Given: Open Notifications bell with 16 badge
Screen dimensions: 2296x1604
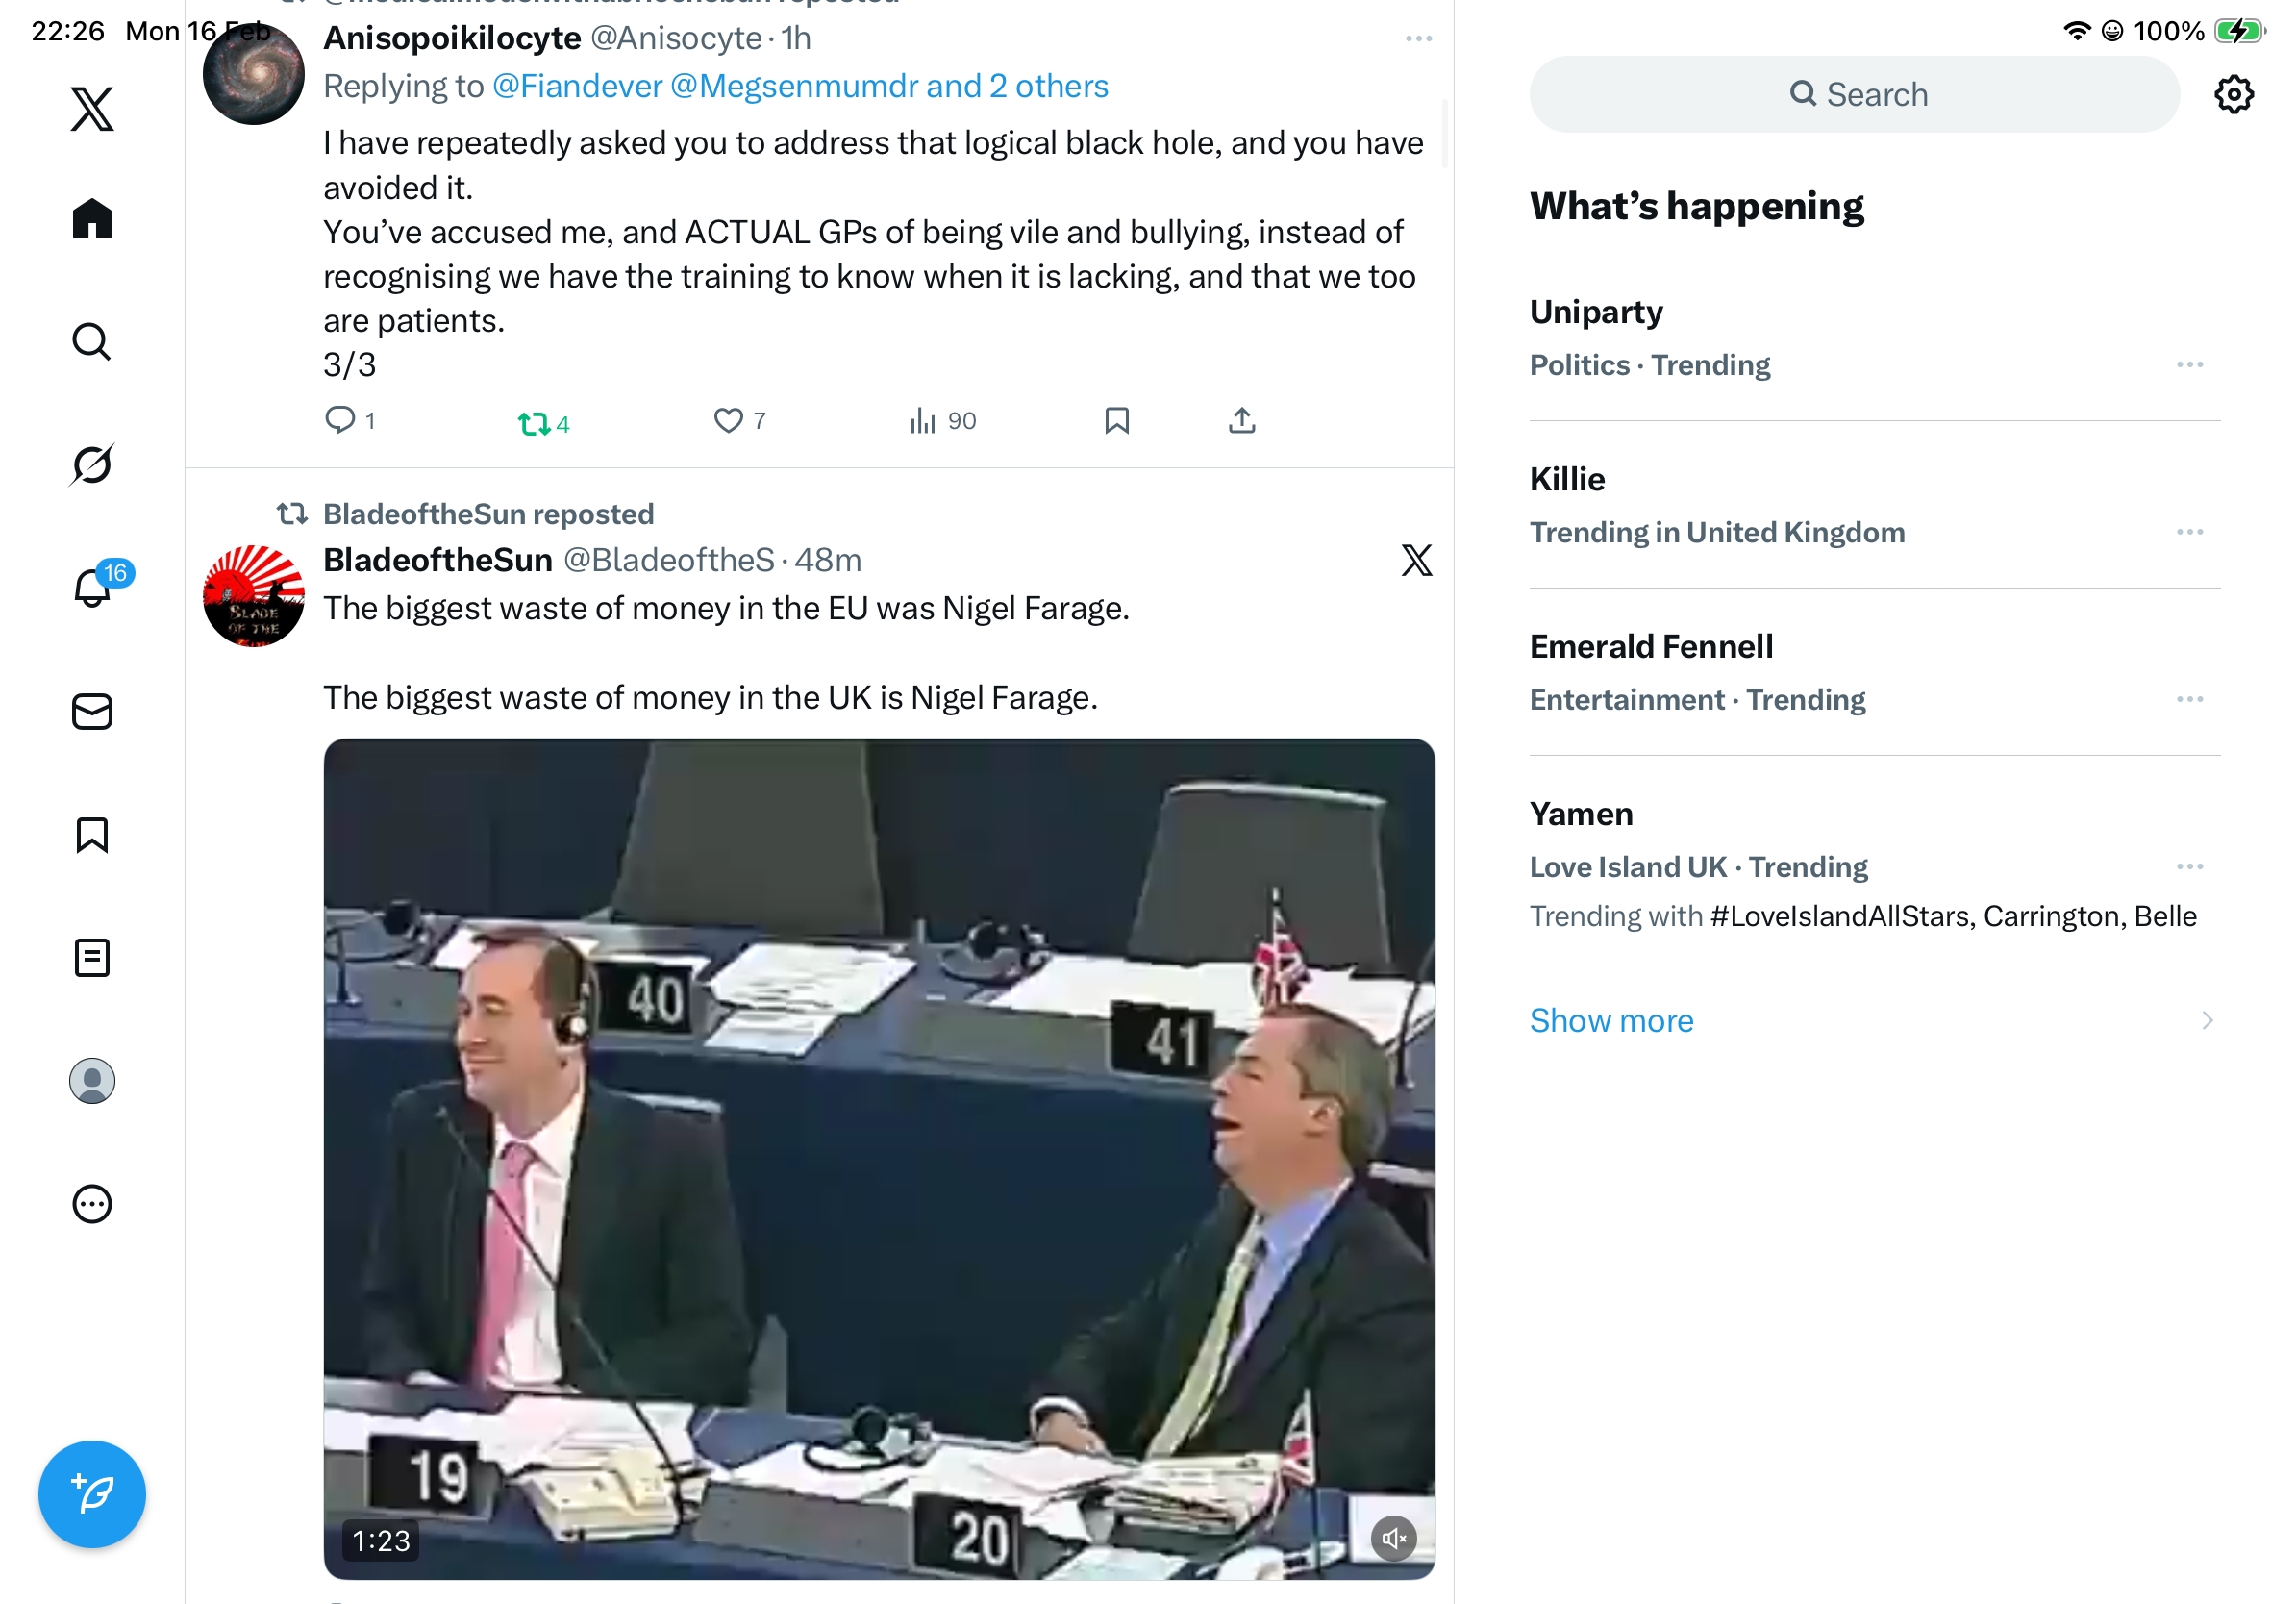Looking at the screenshot, I should [x=92, y=588].
